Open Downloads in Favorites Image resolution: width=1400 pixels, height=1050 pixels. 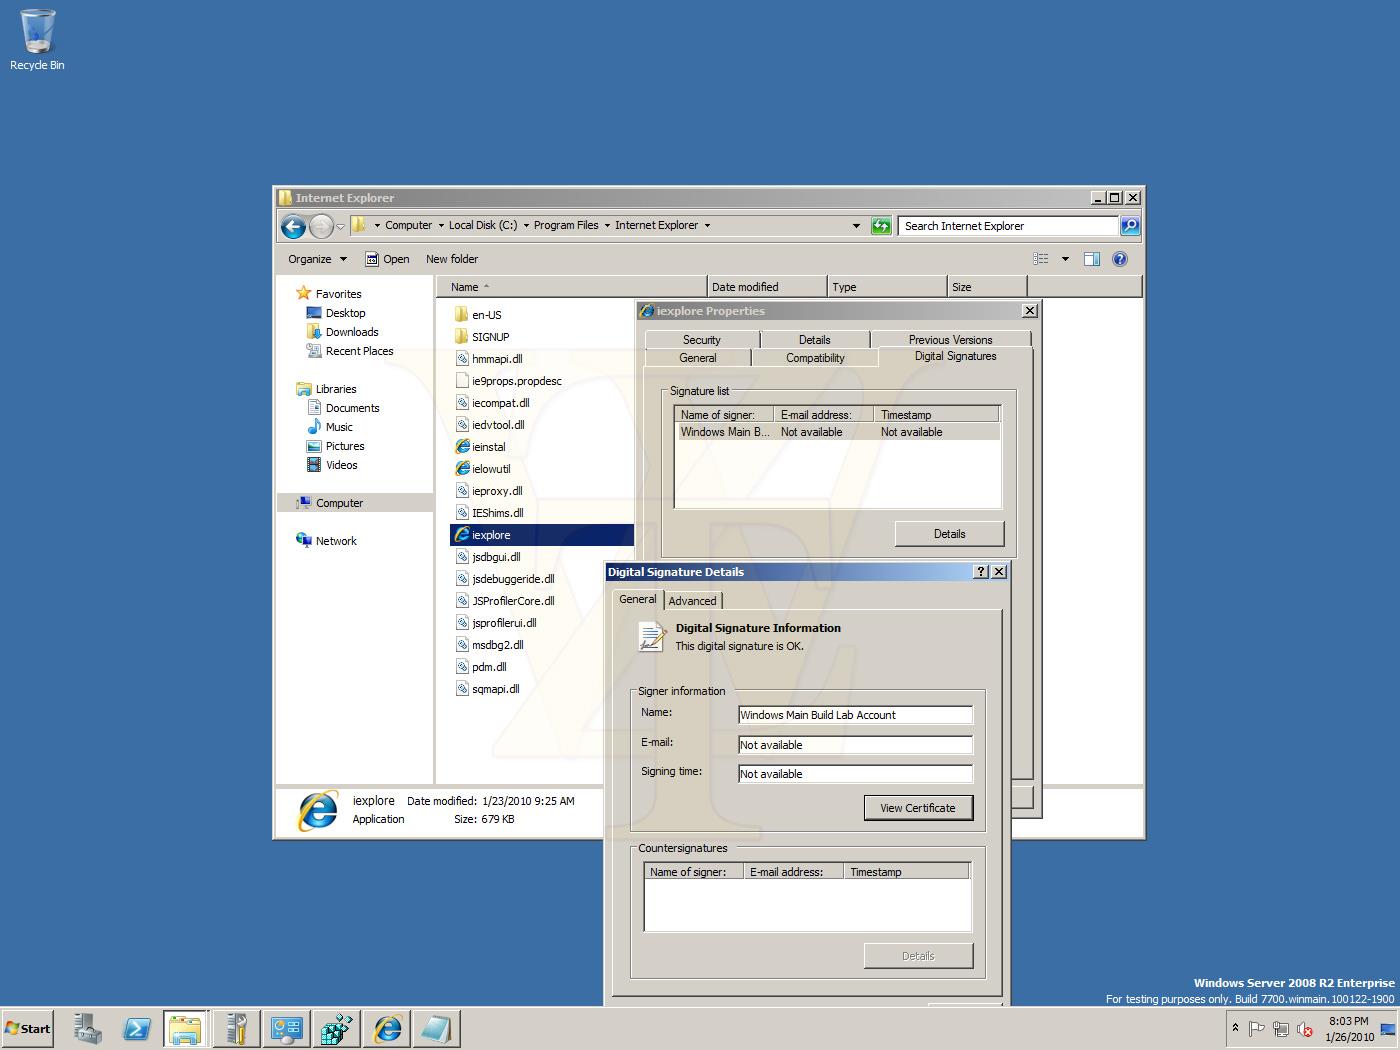click(342, 332)
